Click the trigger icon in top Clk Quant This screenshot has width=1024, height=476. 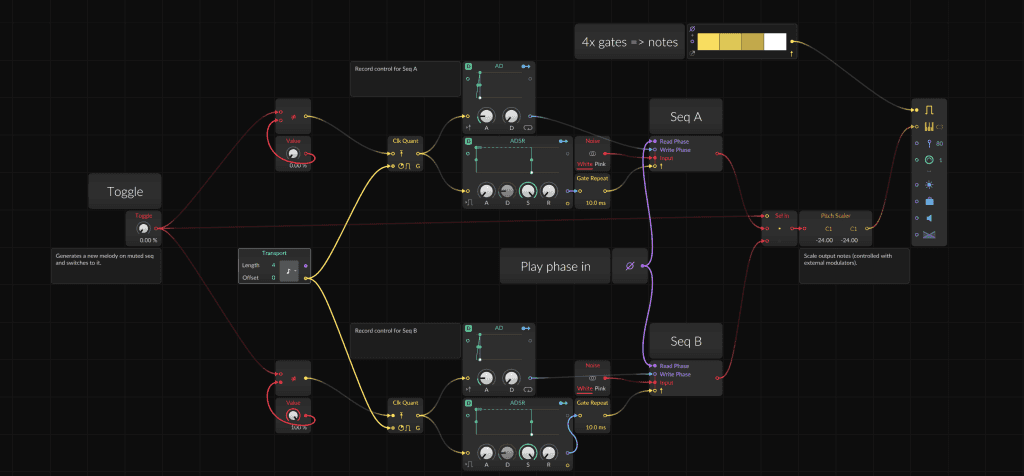402,154
